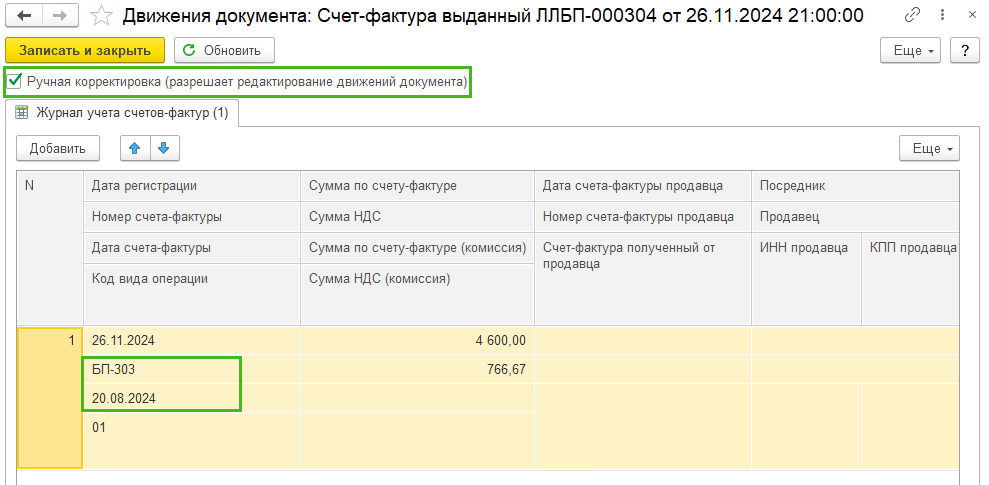Image resolution: width=989 pixels, height=485 pixels.
Task: Move row up with blue arrow
Action: tap(135, 148)
